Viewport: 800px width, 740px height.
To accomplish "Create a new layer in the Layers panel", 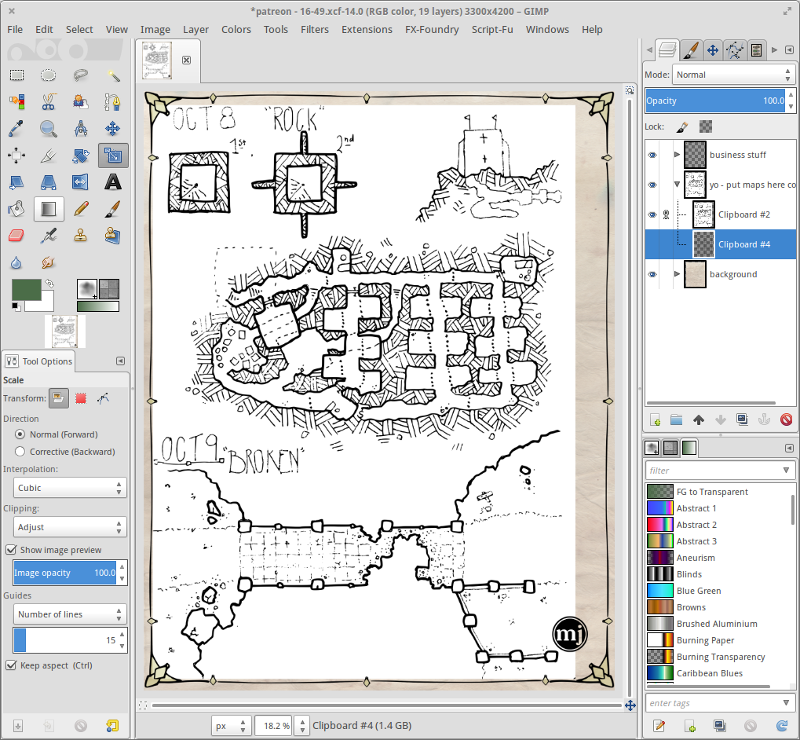I will tap(656, 419).
